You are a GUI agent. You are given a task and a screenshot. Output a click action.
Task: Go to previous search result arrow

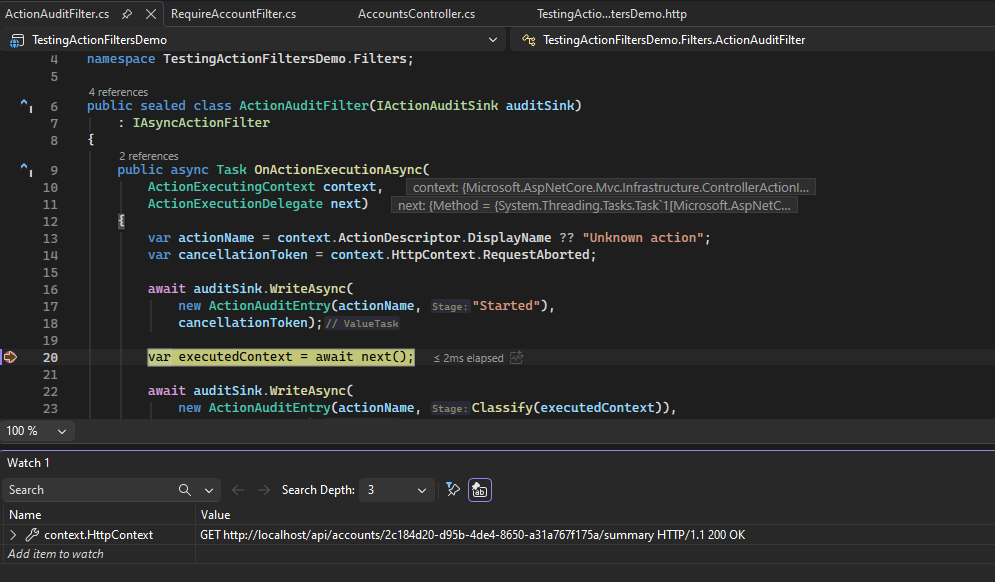(238, 490)
